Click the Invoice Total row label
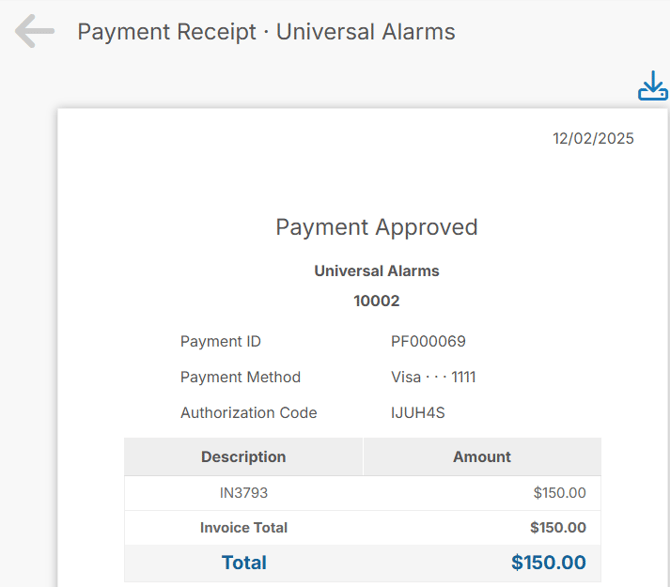The height and width of the screenshot is (587, 670). point(243,528)
